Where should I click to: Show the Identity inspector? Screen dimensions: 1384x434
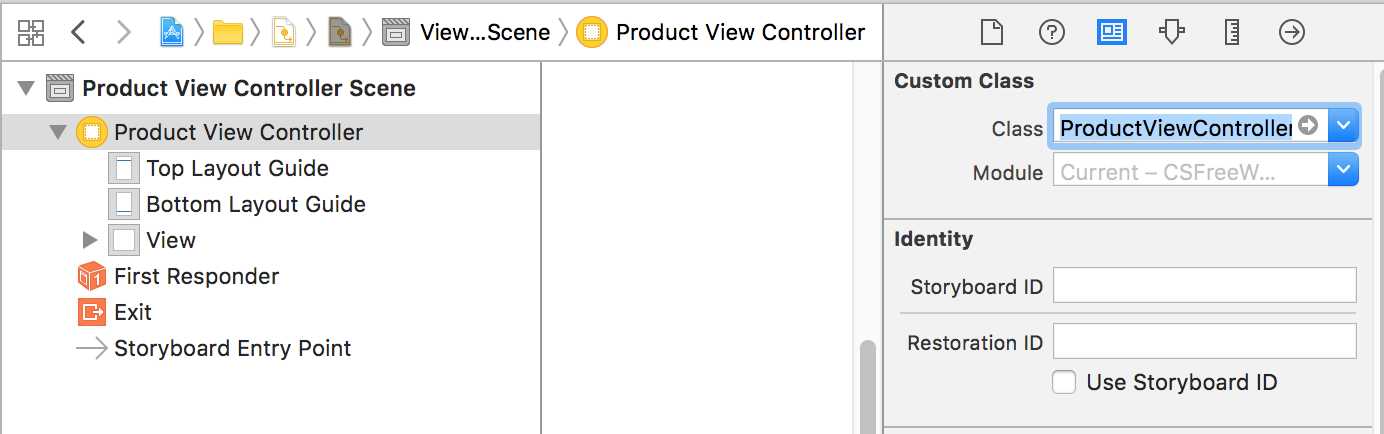pos(1111,32)
